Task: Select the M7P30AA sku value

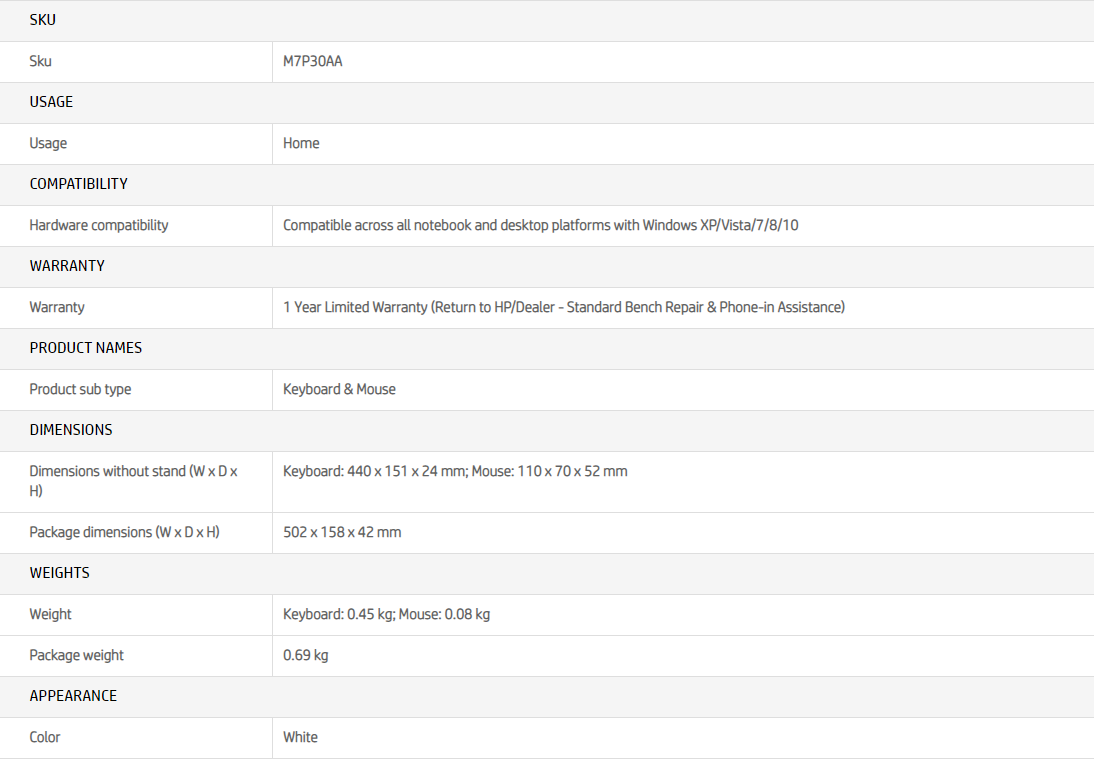Action: (313, 61)
